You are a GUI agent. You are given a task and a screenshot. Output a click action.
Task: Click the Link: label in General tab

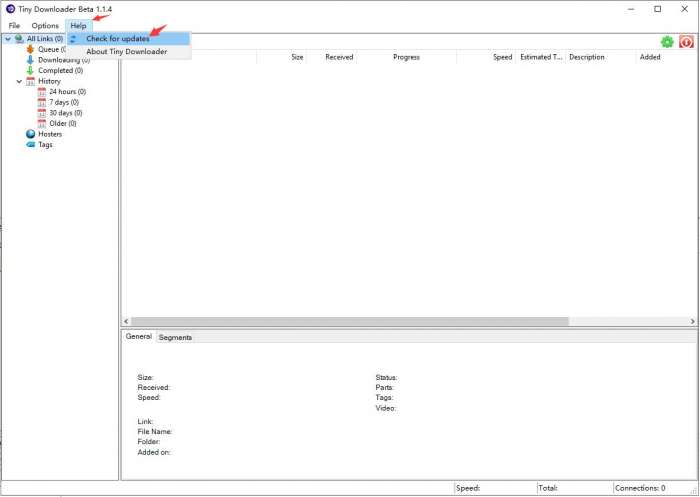[145, 421]
